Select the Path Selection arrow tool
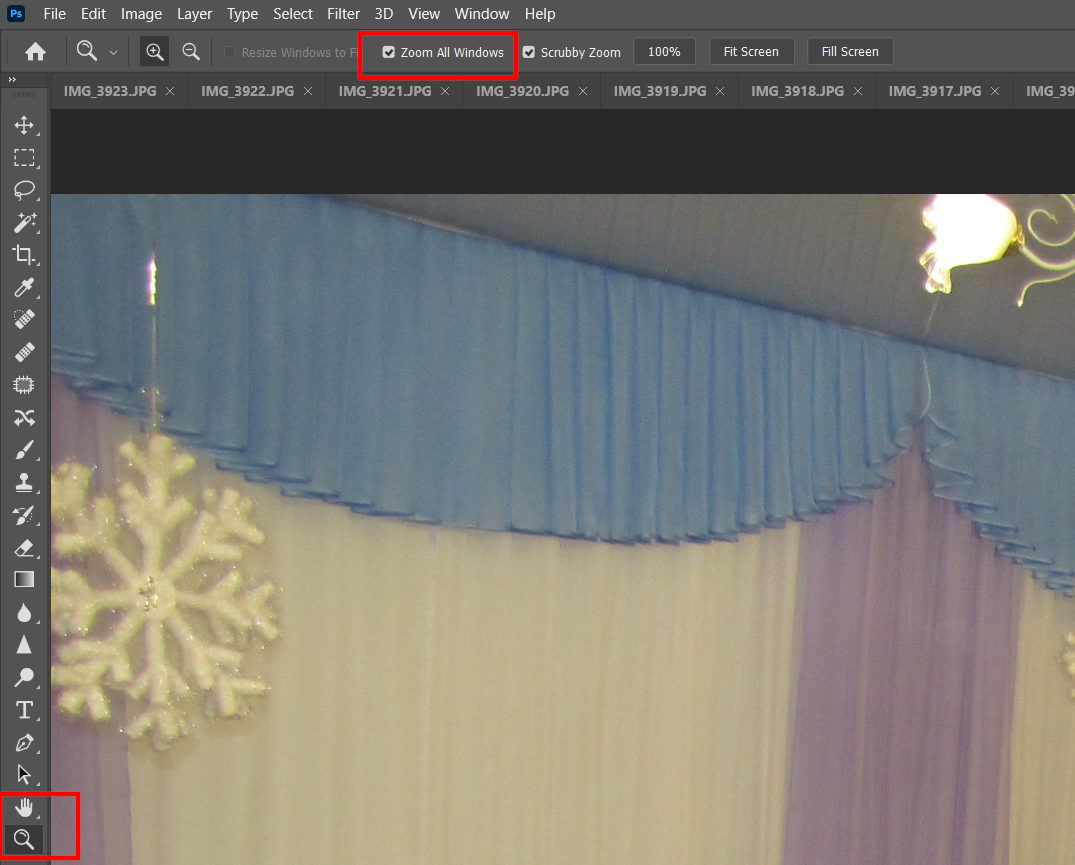 (x=24, y=775)
